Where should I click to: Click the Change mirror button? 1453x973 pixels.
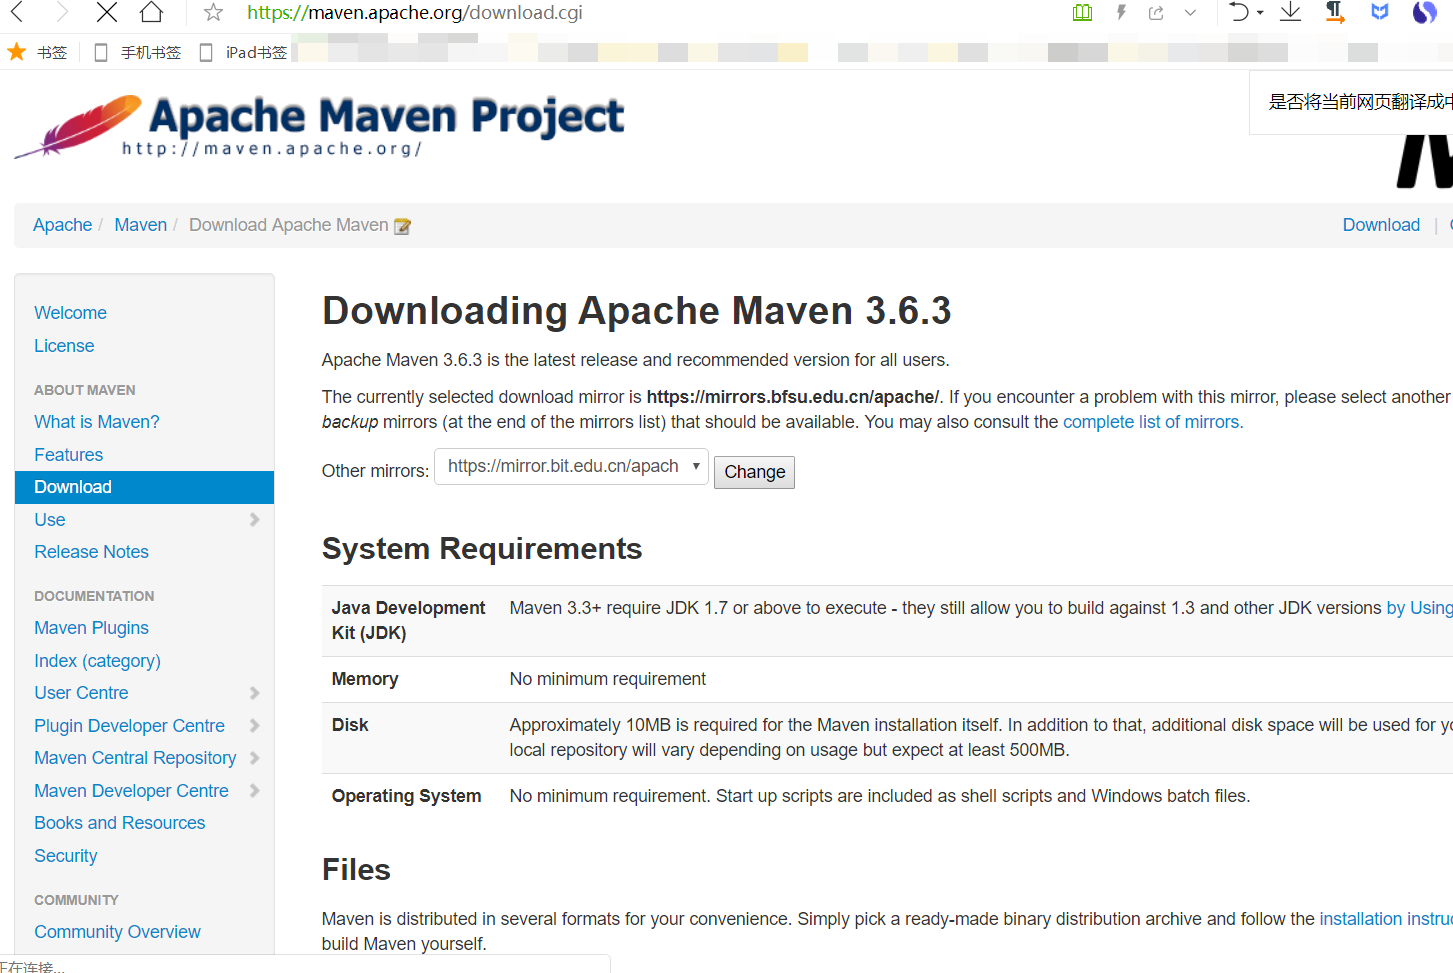point(754,472)
